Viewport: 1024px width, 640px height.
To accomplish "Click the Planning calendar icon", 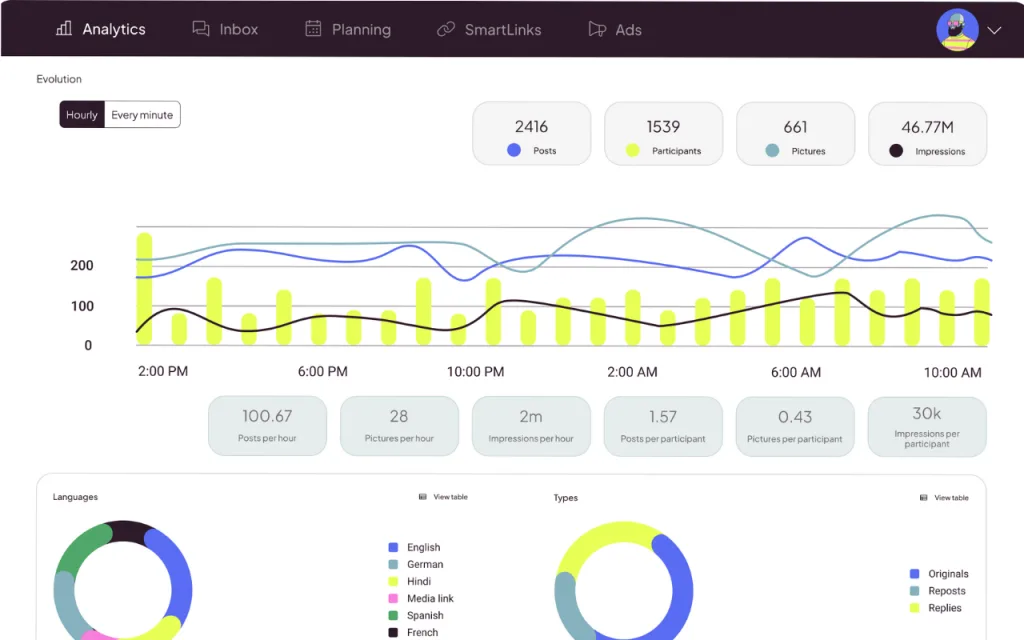I will pyautogui.click(x=313, y=29).
